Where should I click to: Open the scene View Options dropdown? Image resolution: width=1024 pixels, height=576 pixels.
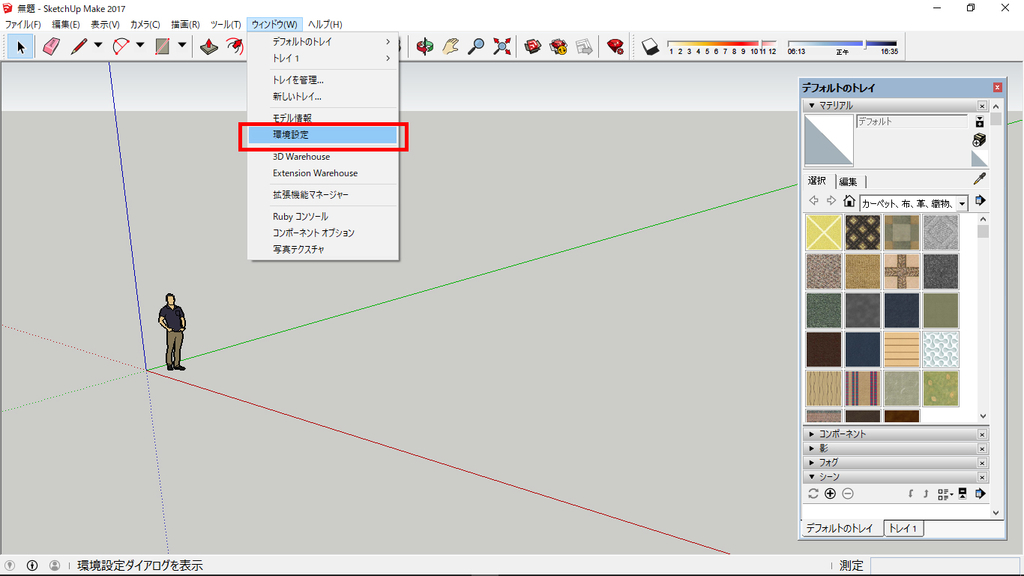tap(945, 494)
